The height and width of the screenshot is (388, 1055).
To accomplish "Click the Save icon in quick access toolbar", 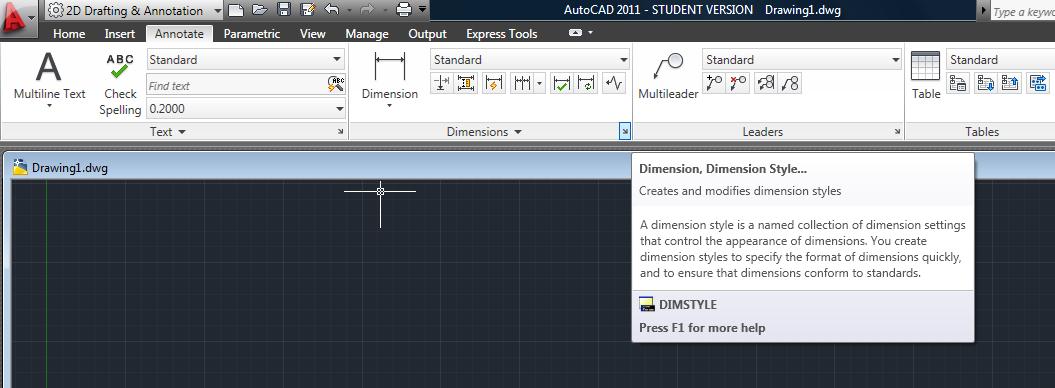I will (284, 9).
